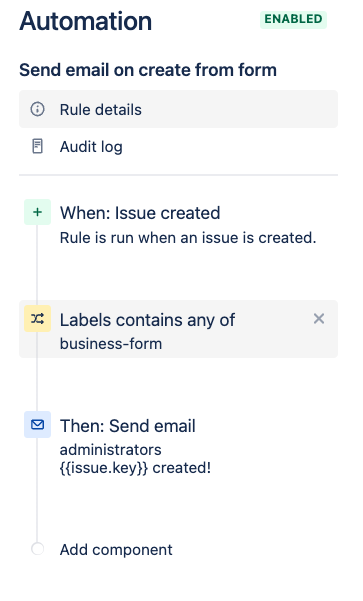
Task: Select the Labels contains any of condition
Action: point(178,329)
